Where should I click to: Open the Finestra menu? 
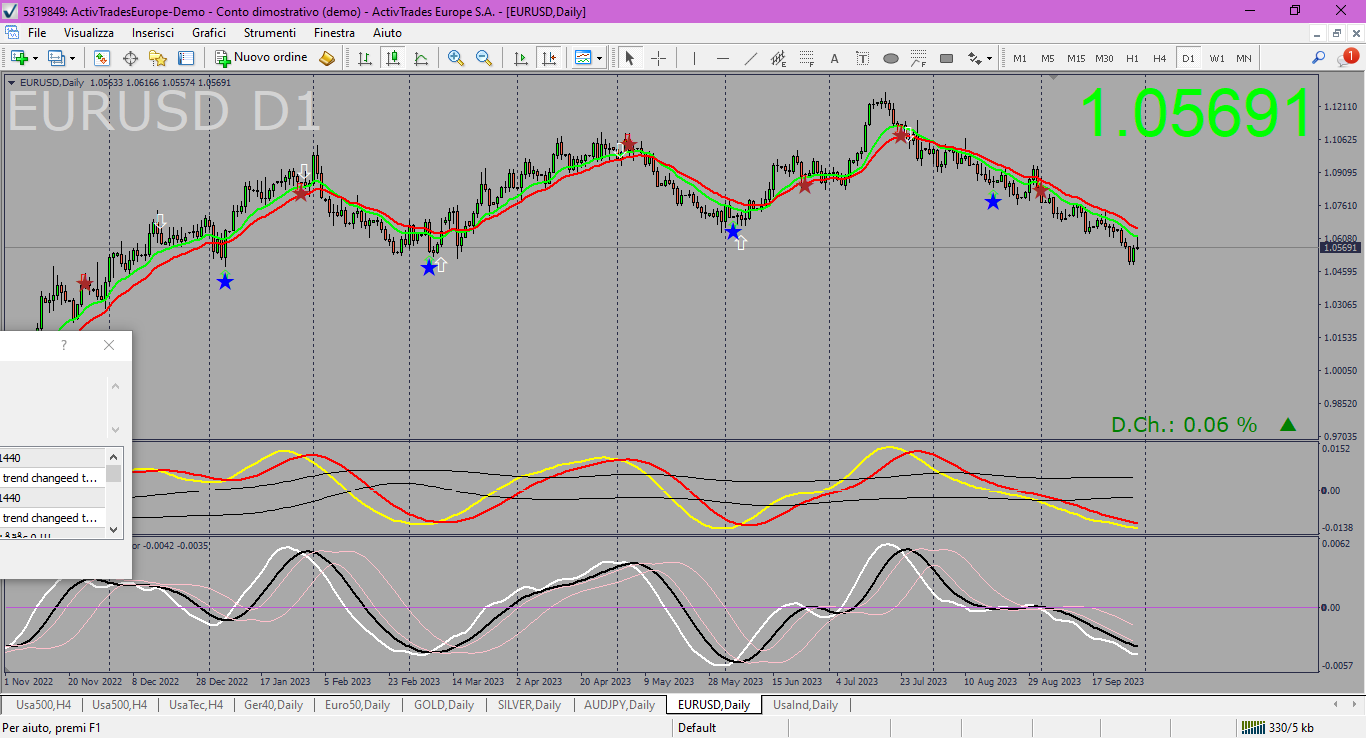[334, 33]
